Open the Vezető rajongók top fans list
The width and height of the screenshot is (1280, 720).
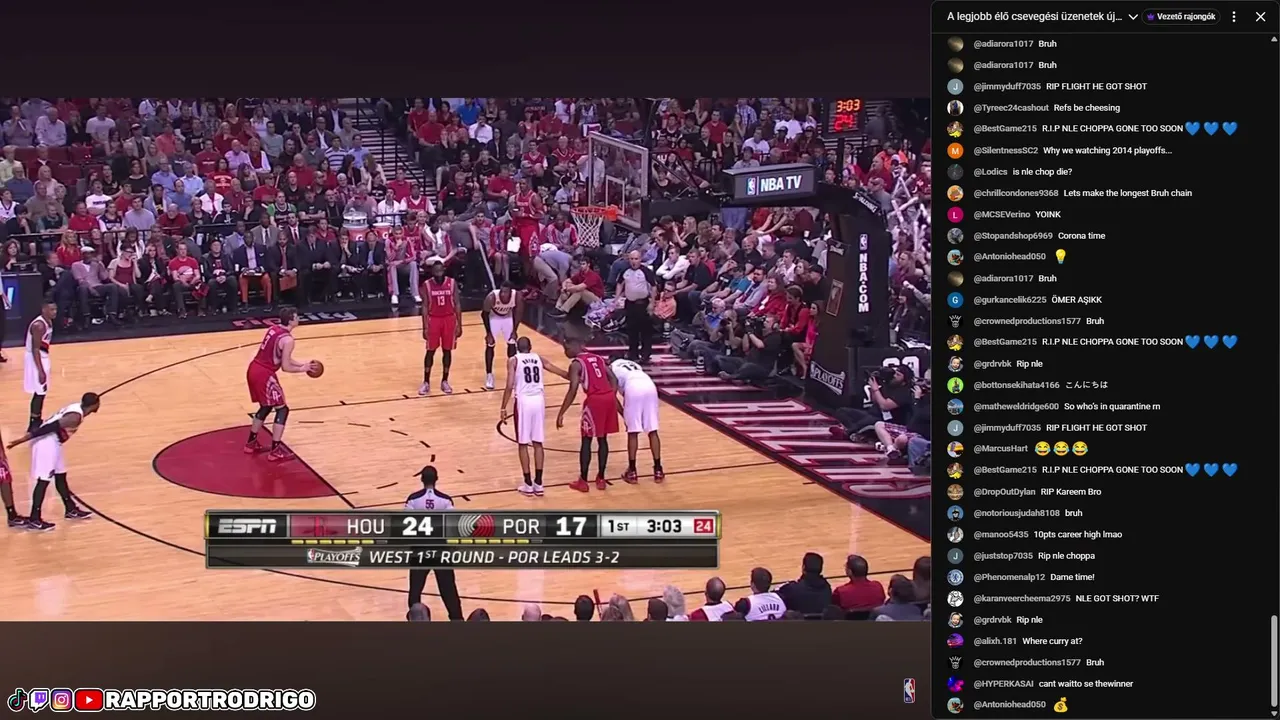(x=1181, y=16)
